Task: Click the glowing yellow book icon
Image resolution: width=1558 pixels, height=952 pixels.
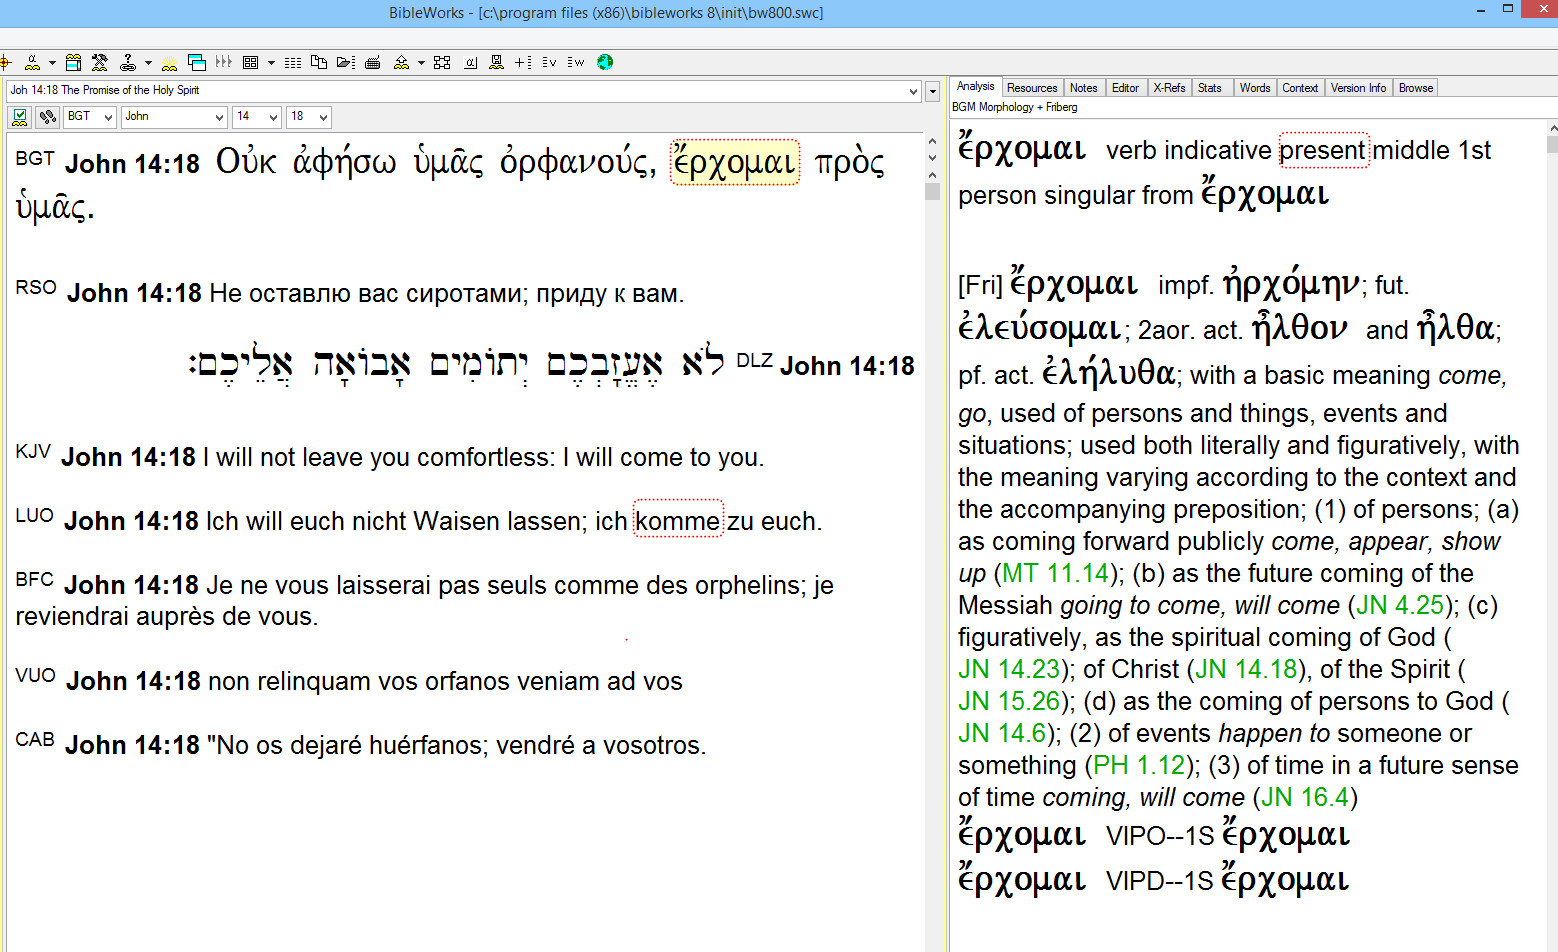Action: tap(170, 62)
